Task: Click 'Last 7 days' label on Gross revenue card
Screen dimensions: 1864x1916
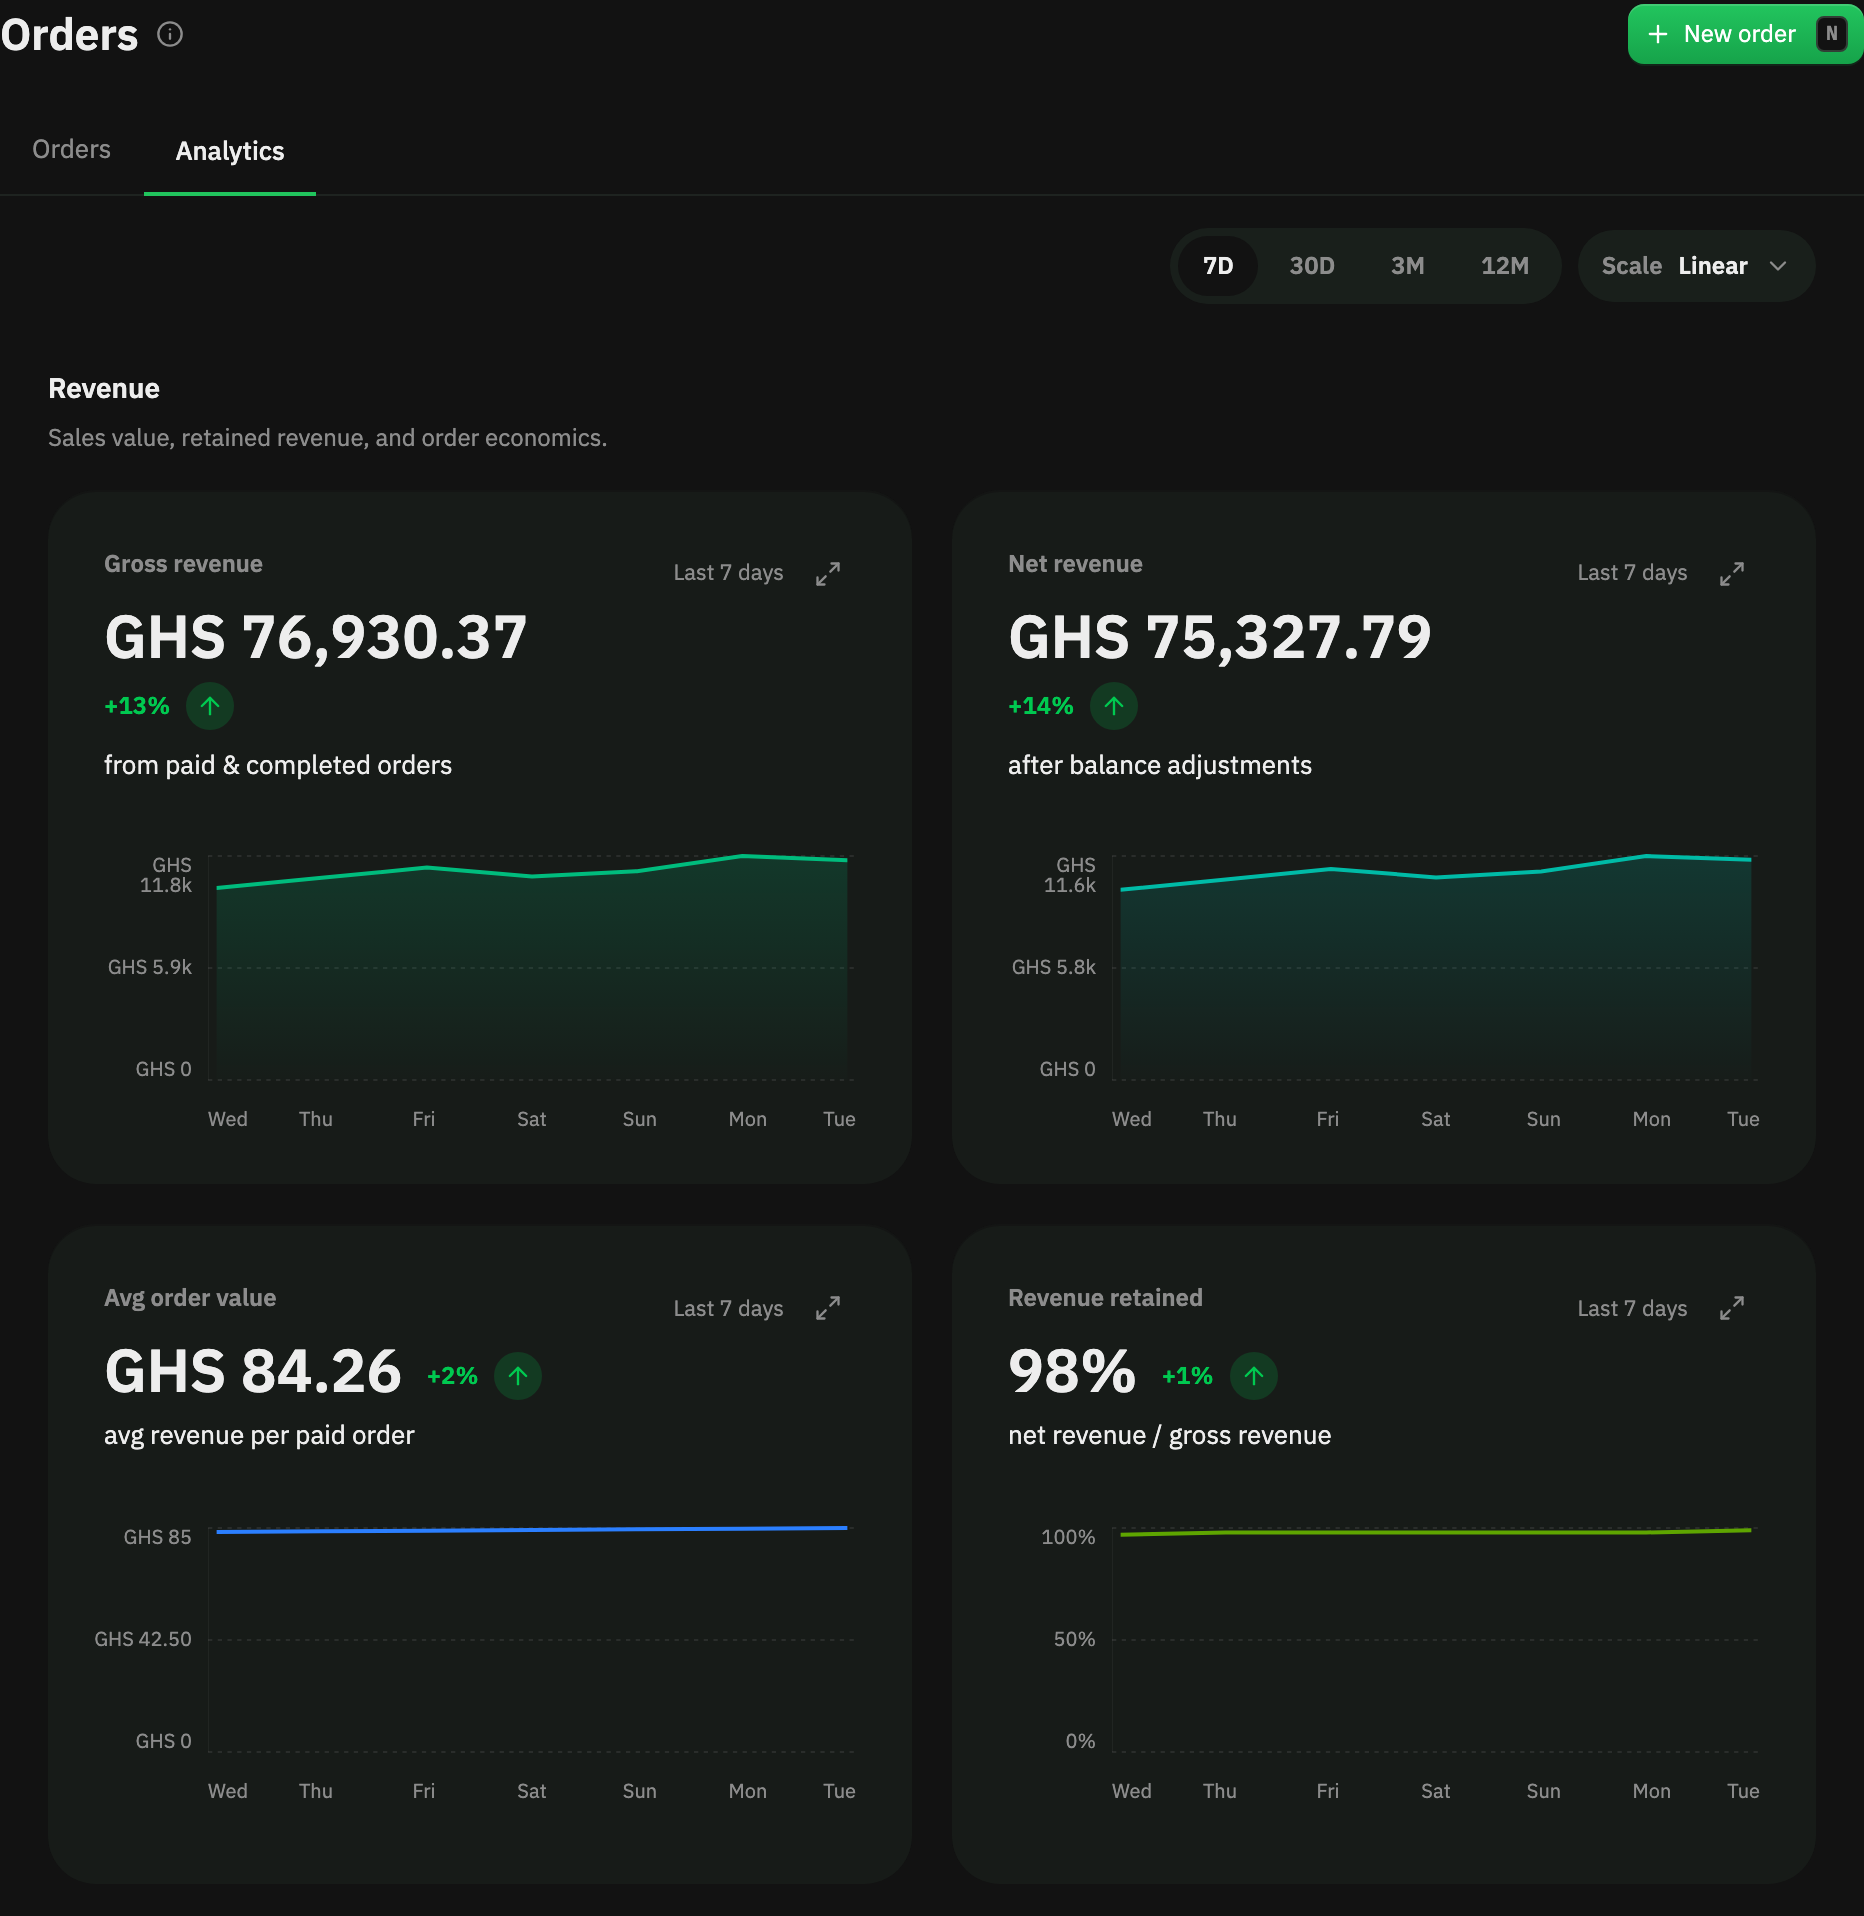Action: [x=728, y=573]
